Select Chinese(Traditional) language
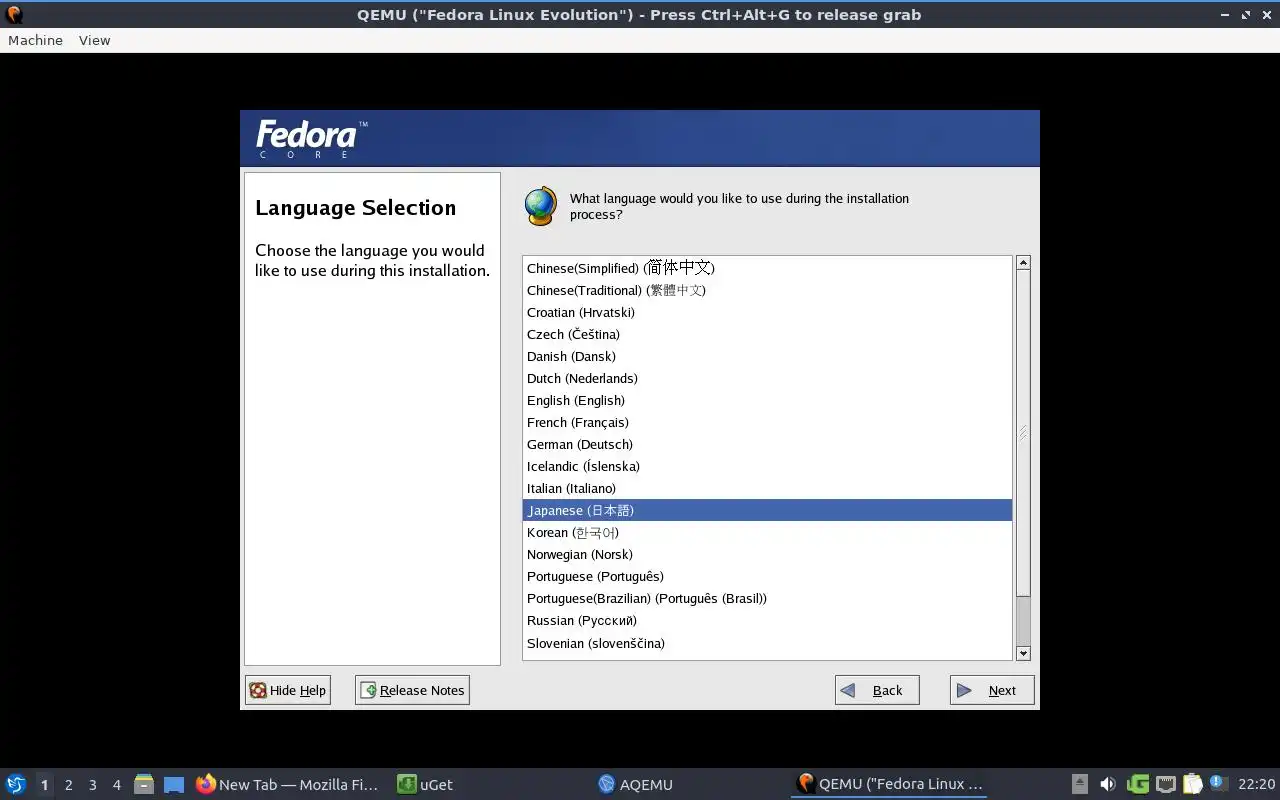Viewport: 1280px width, 800px height. point(767,290)
